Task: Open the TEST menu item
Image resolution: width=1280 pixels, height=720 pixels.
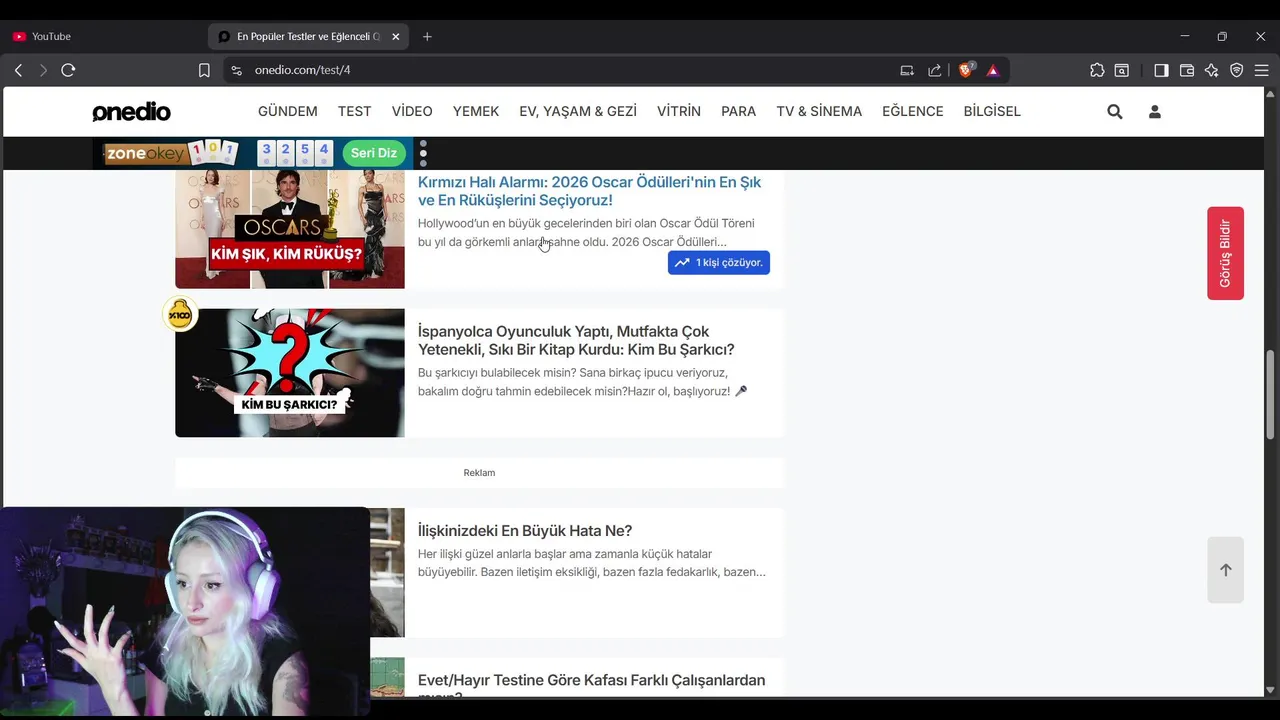Action: [x=354, y=111]
